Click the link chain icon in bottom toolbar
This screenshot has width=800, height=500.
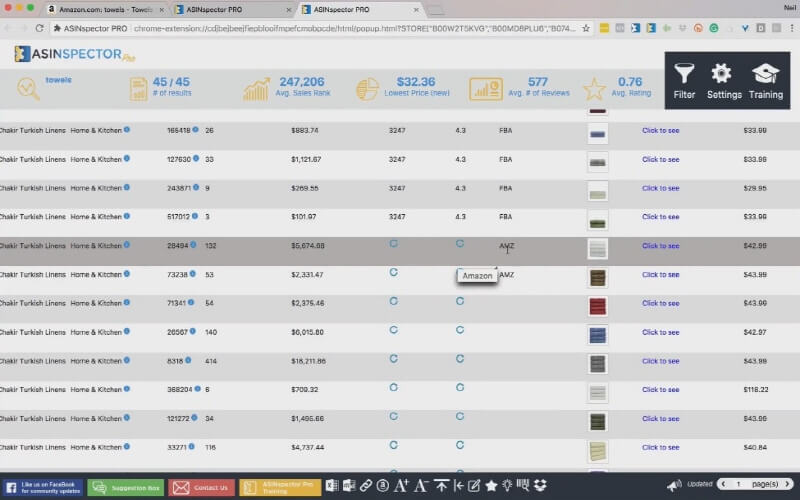(x=366, y=485)
